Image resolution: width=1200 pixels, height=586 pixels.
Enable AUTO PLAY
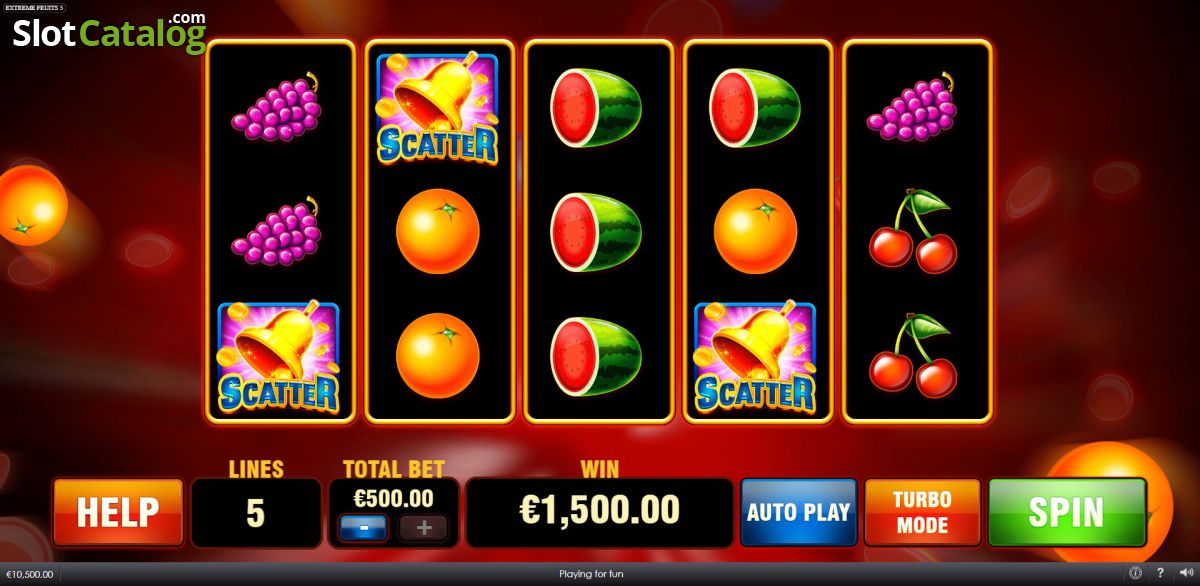799,512
